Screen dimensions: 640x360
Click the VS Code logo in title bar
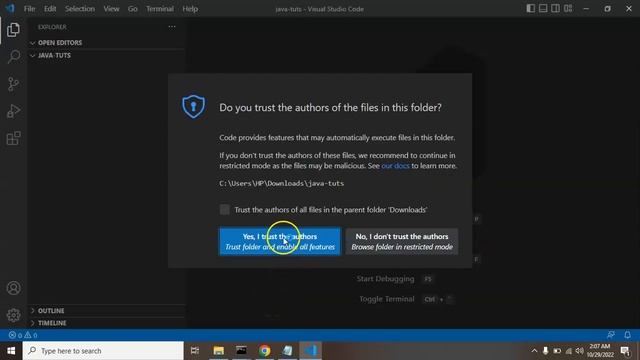(10, 9)
